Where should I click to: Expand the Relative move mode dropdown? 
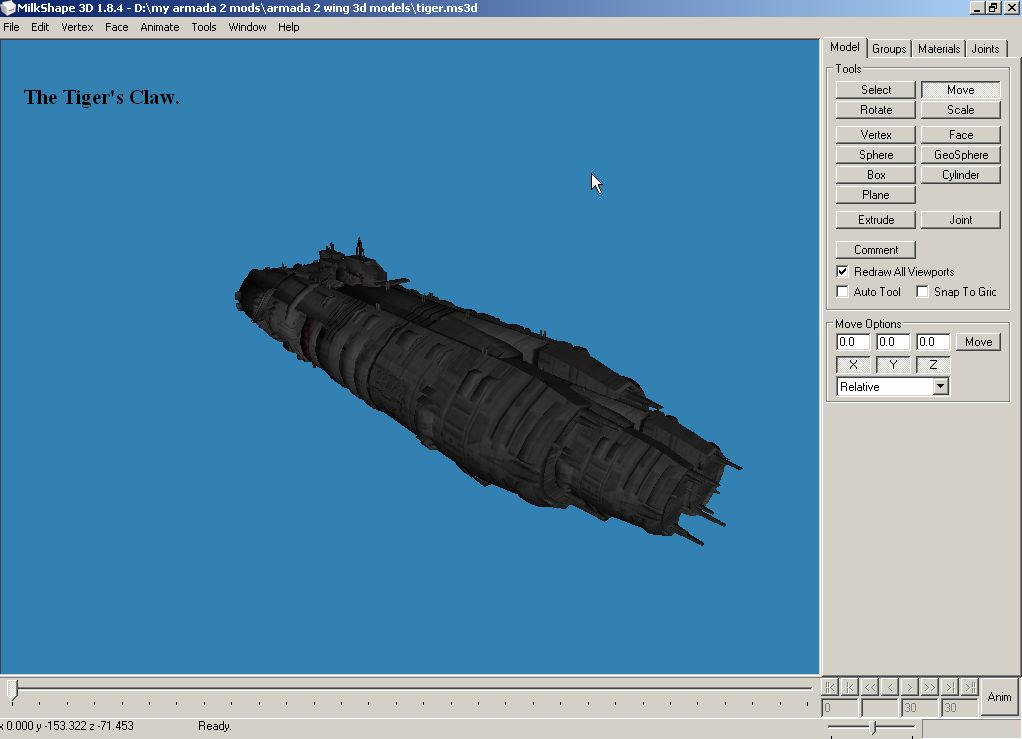tap(940, 387)
